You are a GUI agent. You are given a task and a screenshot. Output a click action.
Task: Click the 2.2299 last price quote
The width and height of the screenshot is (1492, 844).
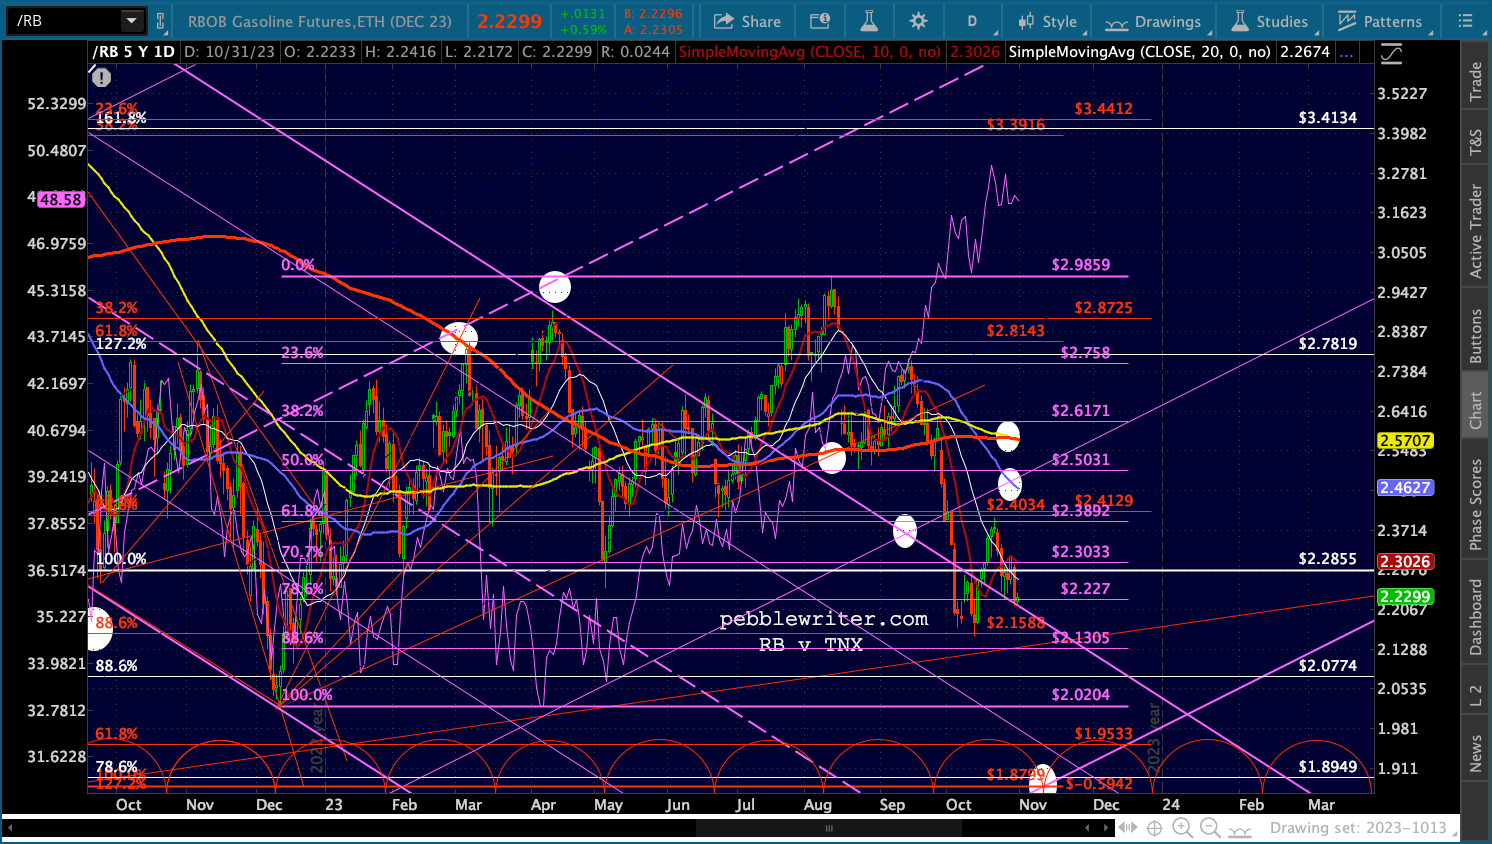click(x=509, y=21)
